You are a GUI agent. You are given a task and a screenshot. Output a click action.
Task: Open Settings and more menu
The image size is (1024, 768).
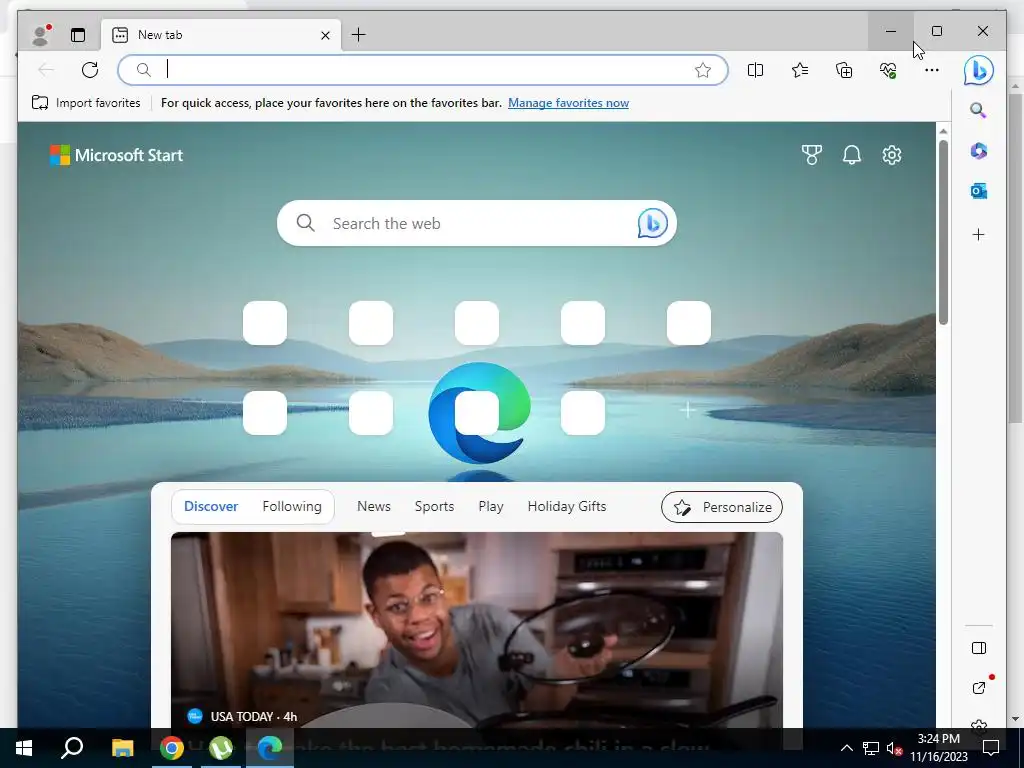coord(932,70)
